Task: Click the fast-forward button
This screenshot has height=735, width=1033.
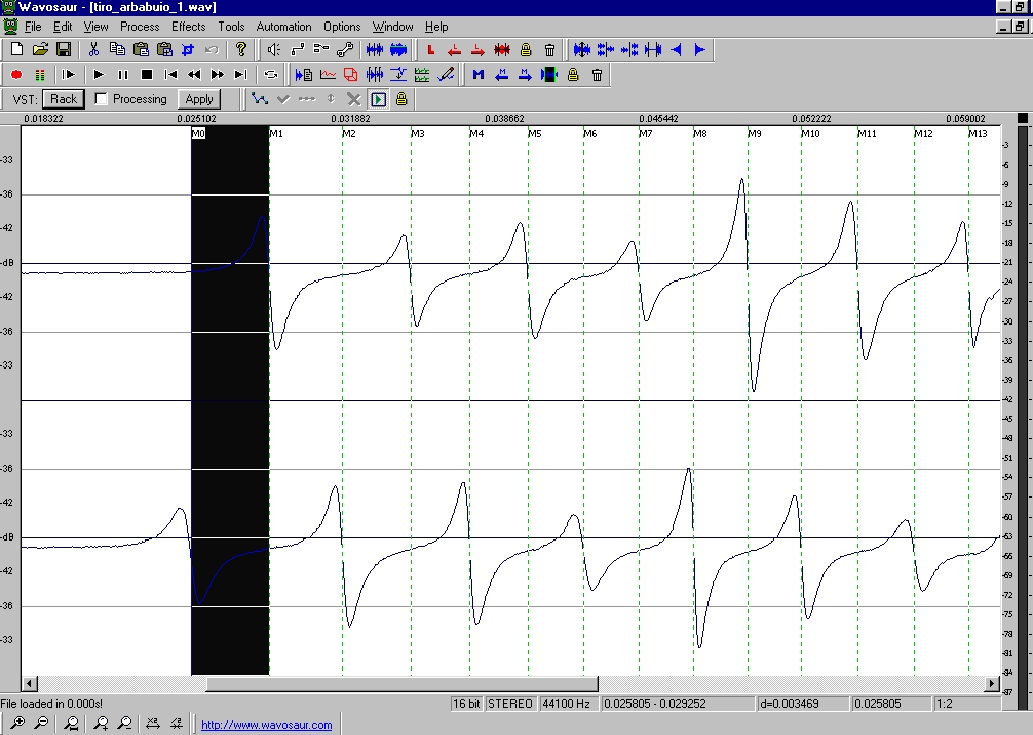Action: [x=217, y=74]
